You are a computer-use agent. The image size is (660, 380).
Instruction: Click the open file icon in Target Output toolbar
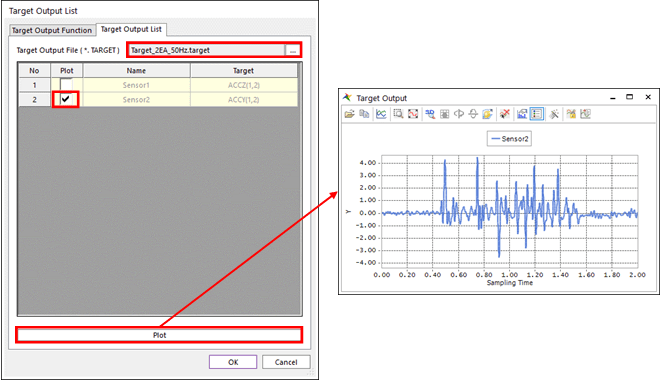tap(349, 114)
